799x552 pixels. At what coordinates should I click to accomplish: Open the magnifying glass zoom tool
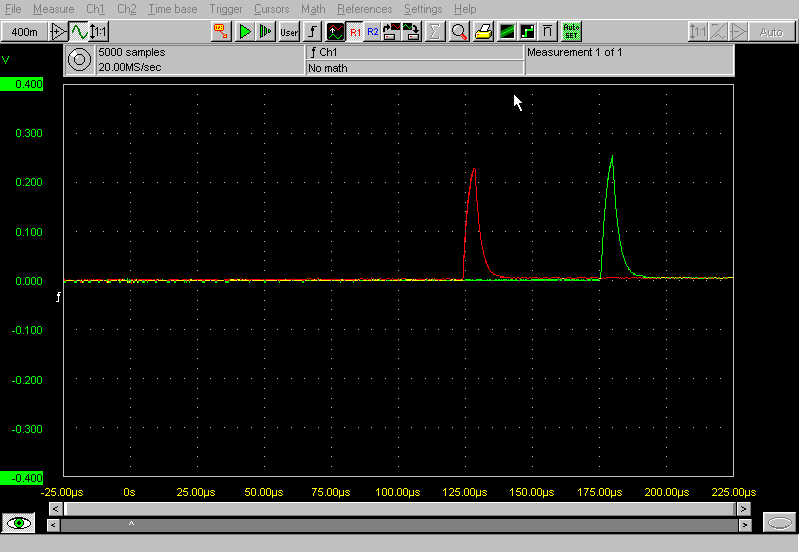459,32
